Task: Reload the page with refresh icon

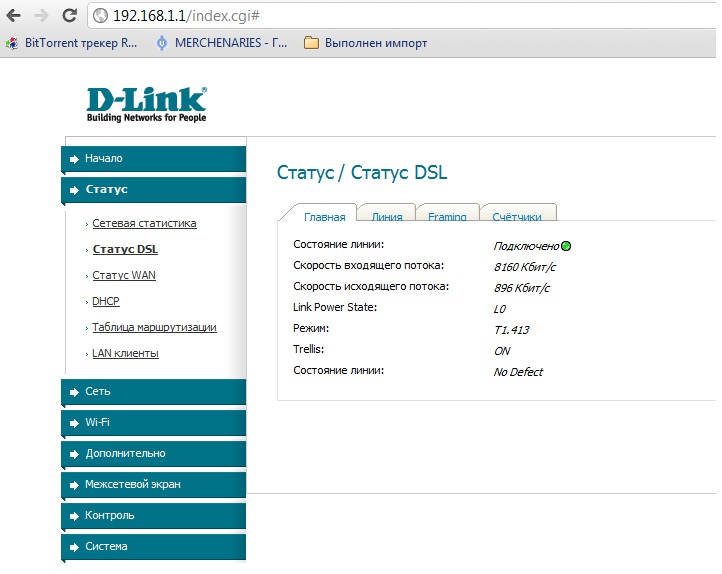Action: tap(69, 16)
